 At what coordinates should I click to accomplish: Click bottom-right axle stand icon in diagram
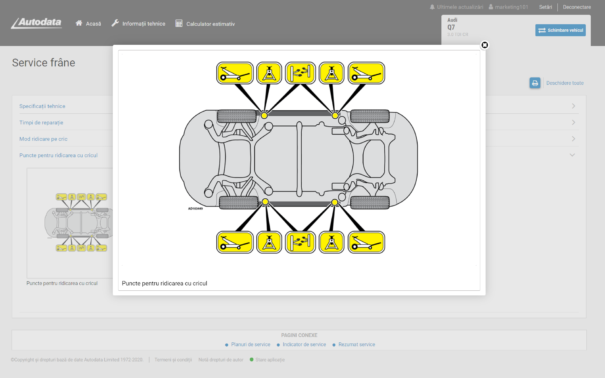(x=331, y=242)
